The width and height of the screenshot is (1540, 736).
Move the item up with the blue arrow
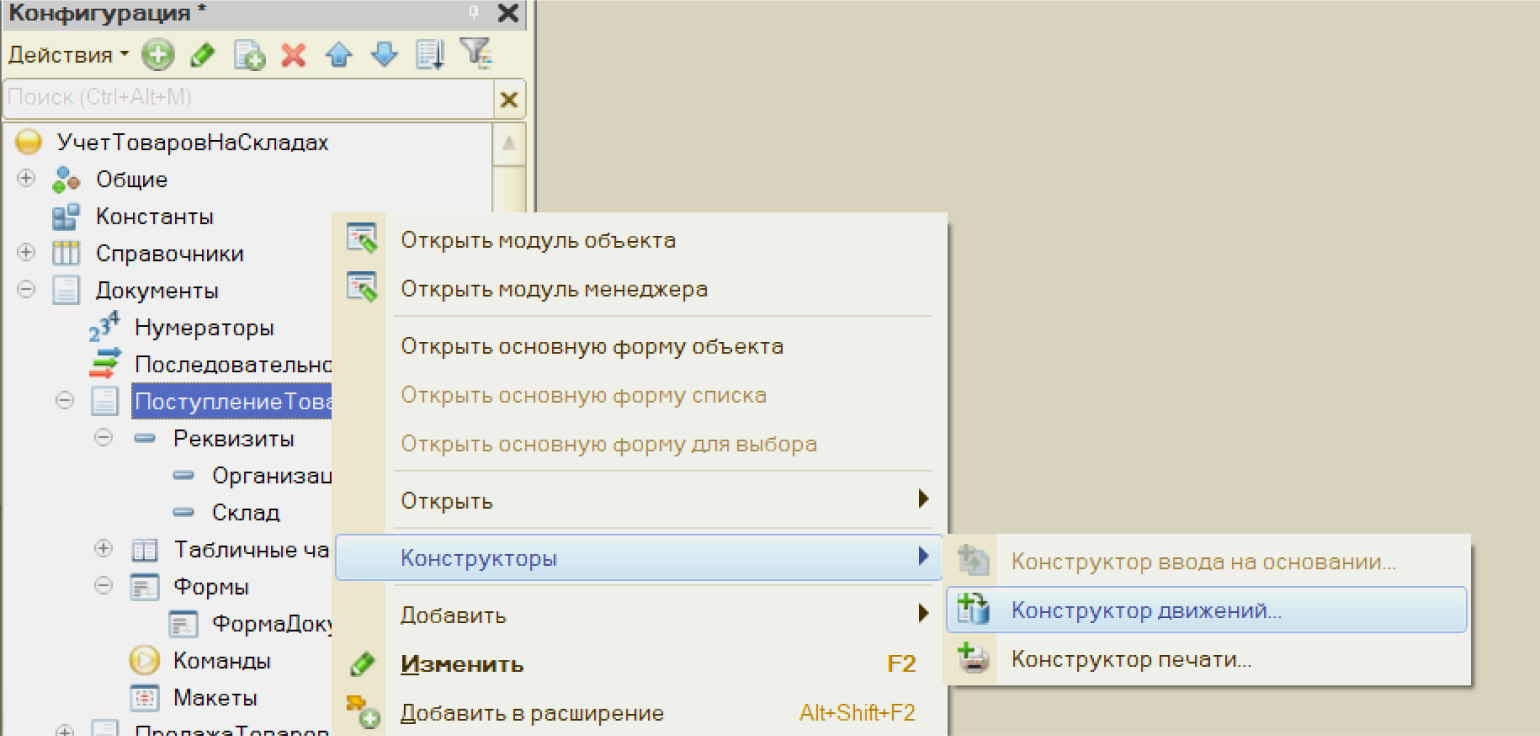click(x=339, y=55)
